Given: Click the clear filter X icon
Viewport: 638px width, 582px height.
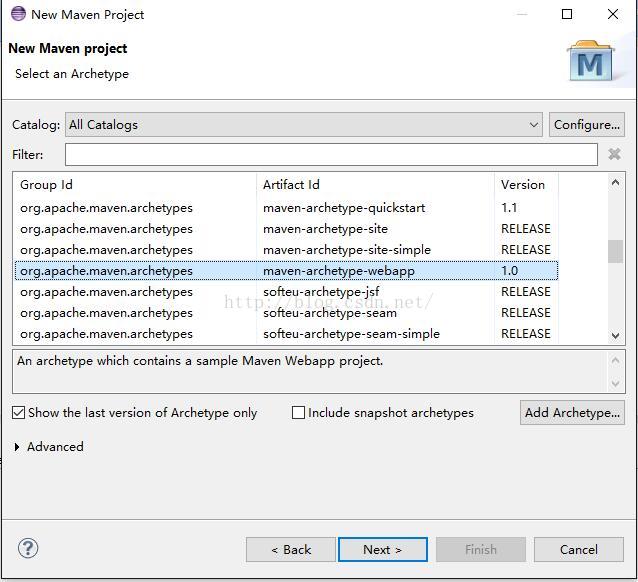Looking at the screenshot, I should point(614,154).
